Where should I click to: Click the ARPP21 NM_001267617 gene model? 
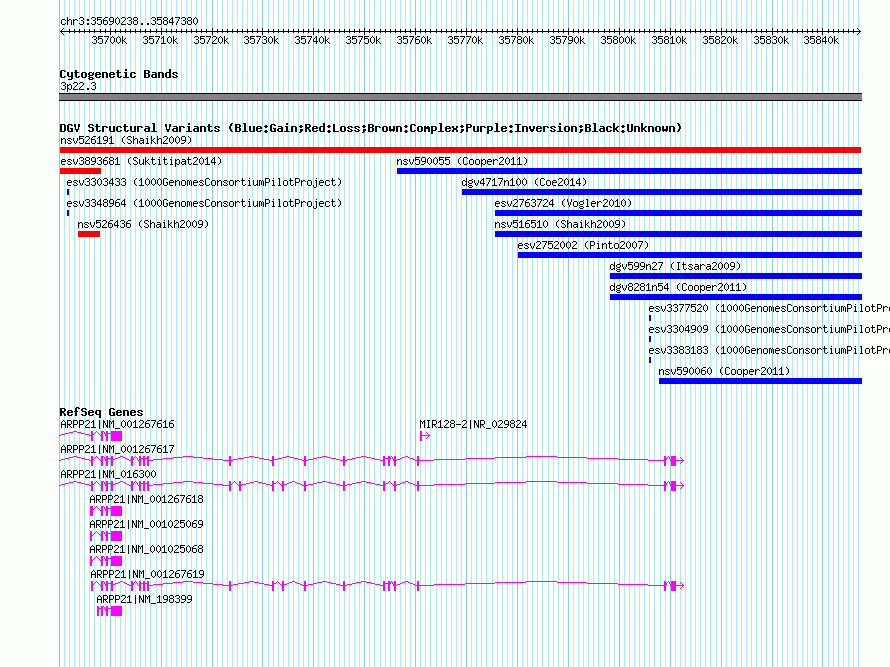click(372, 460)
